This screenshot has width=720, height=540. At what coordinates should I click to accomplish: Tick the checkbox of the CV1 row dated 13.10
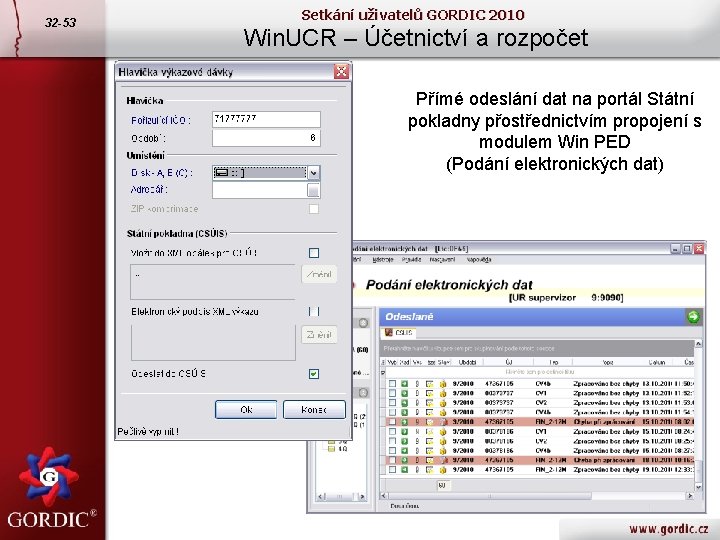pos(392,393)
